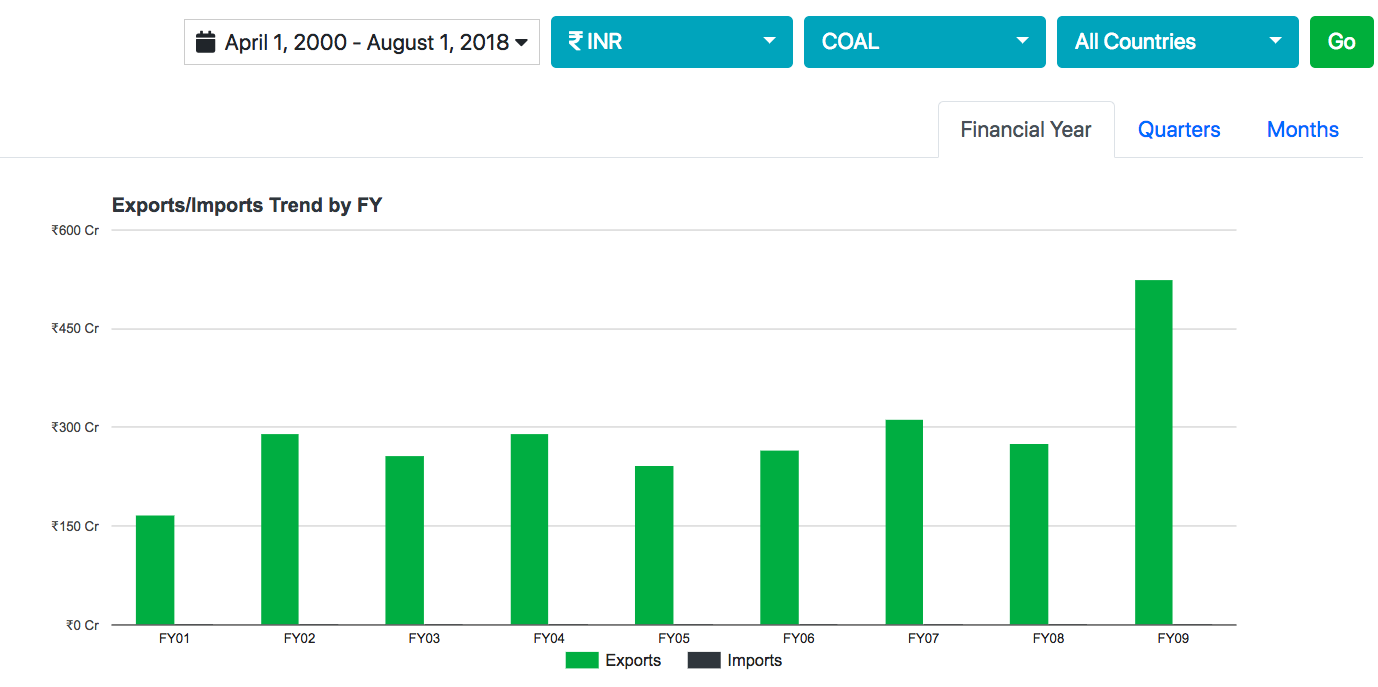This screenshot has height=687, width=1378.
Task: Open the date range picker caret
Action: point(521,43)
